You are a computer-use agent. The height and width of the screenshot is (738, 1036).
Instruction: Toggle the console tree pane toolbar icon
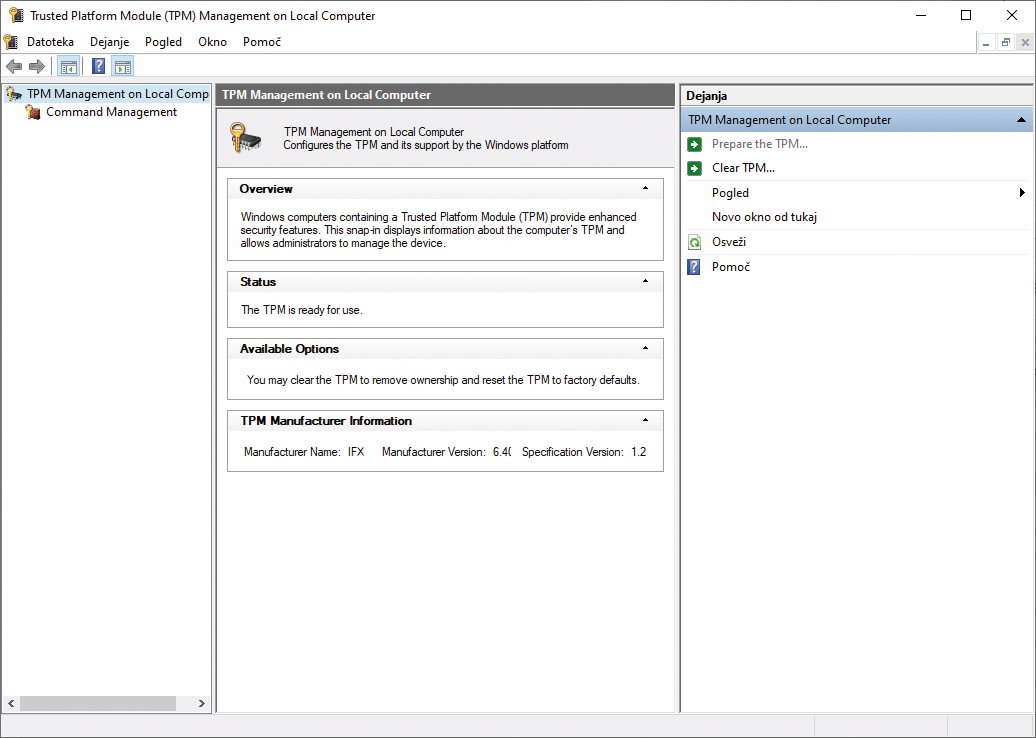coord(69,66)
